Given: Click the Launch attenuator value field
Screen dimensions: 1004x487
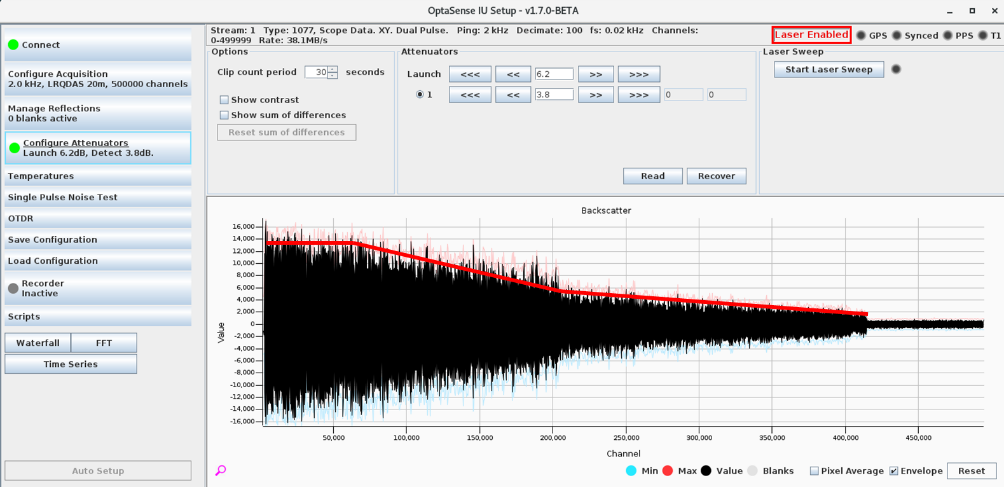Looking at the screenshot, I should click(553, 74).
